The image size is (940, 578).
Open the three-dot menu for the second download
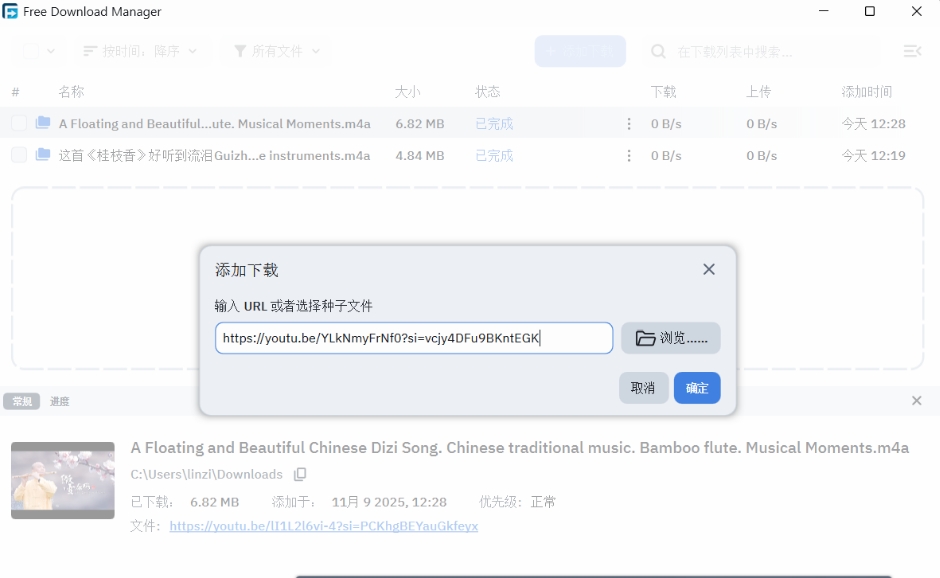pos(629,155)
